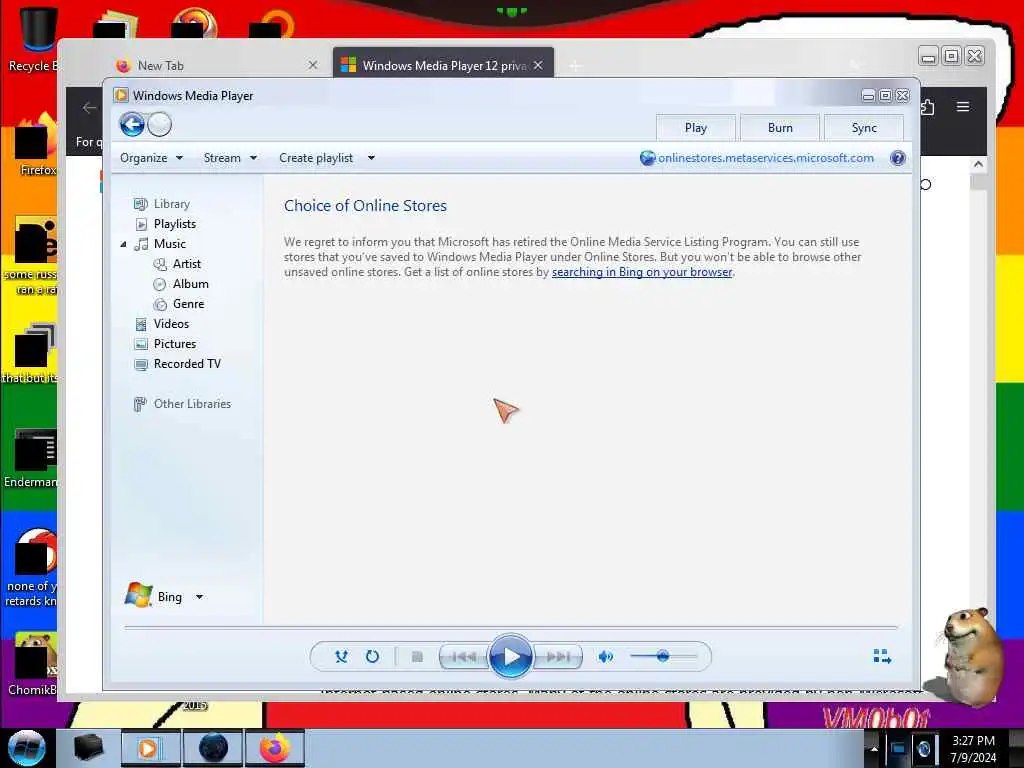Open the Help question mark icon

click(x=898, y=158)
